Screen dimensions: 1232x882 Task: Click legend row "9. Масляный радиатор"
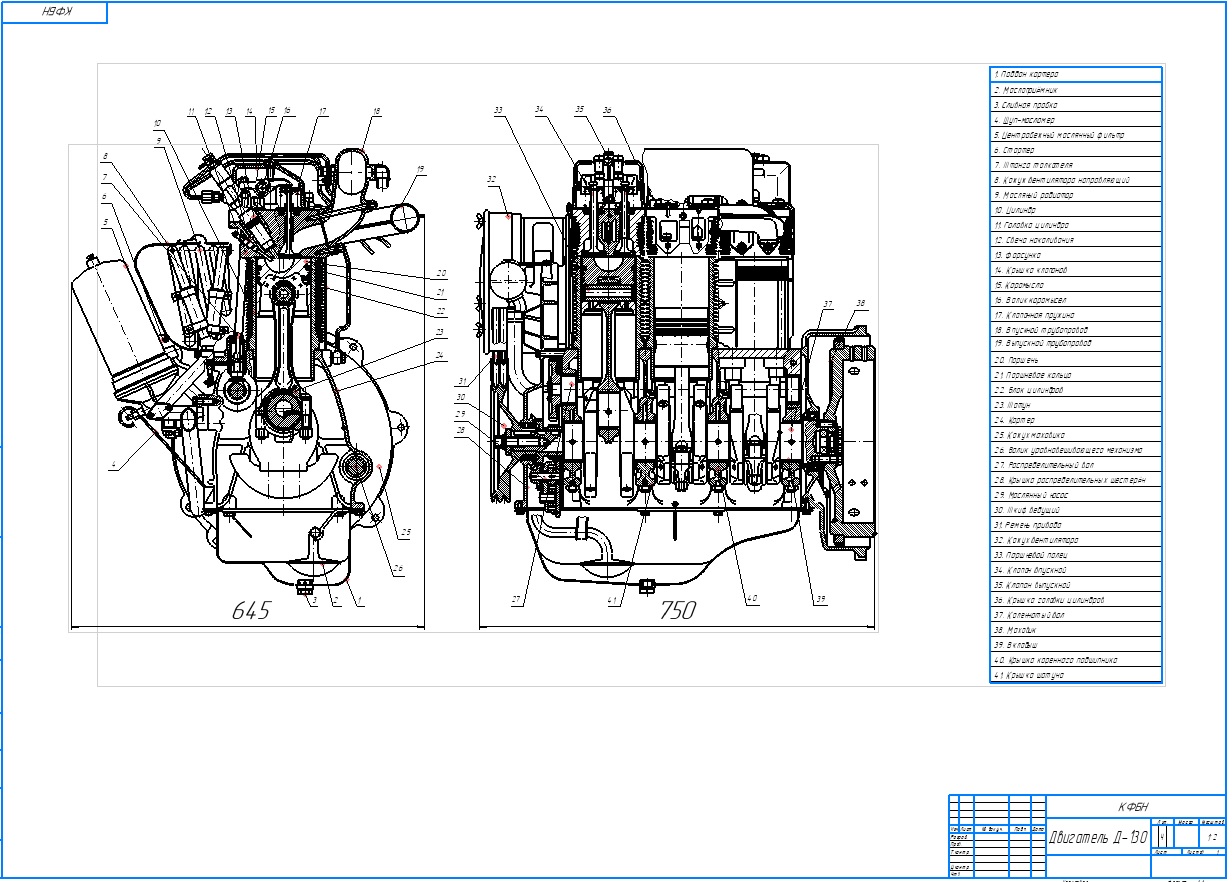(1076, 195)
